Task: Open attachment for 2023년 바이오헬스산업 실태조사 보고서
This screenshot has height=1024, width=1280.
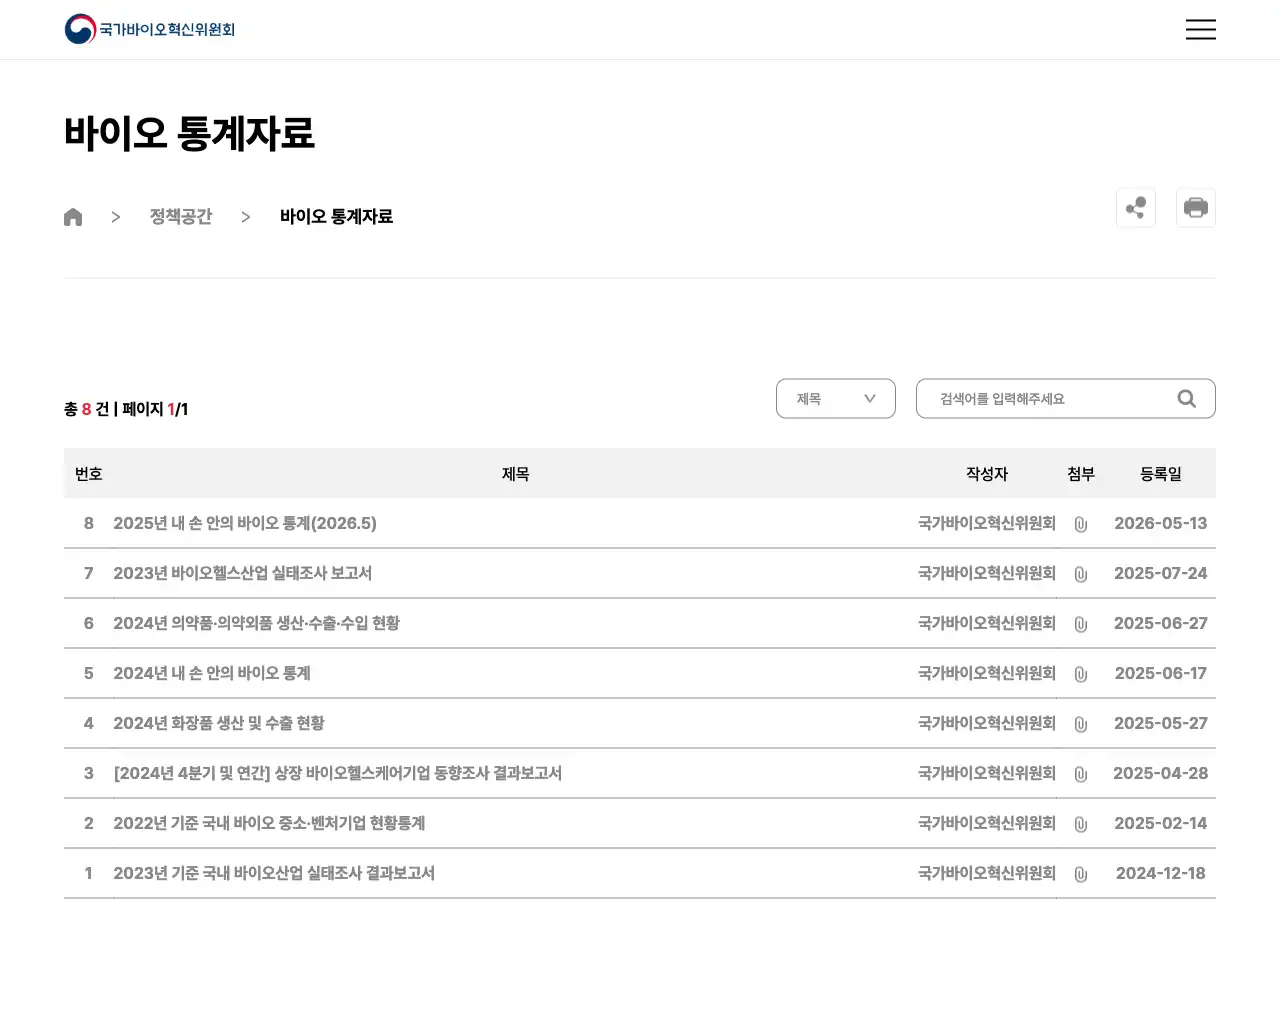Action: pos(1081,574)
